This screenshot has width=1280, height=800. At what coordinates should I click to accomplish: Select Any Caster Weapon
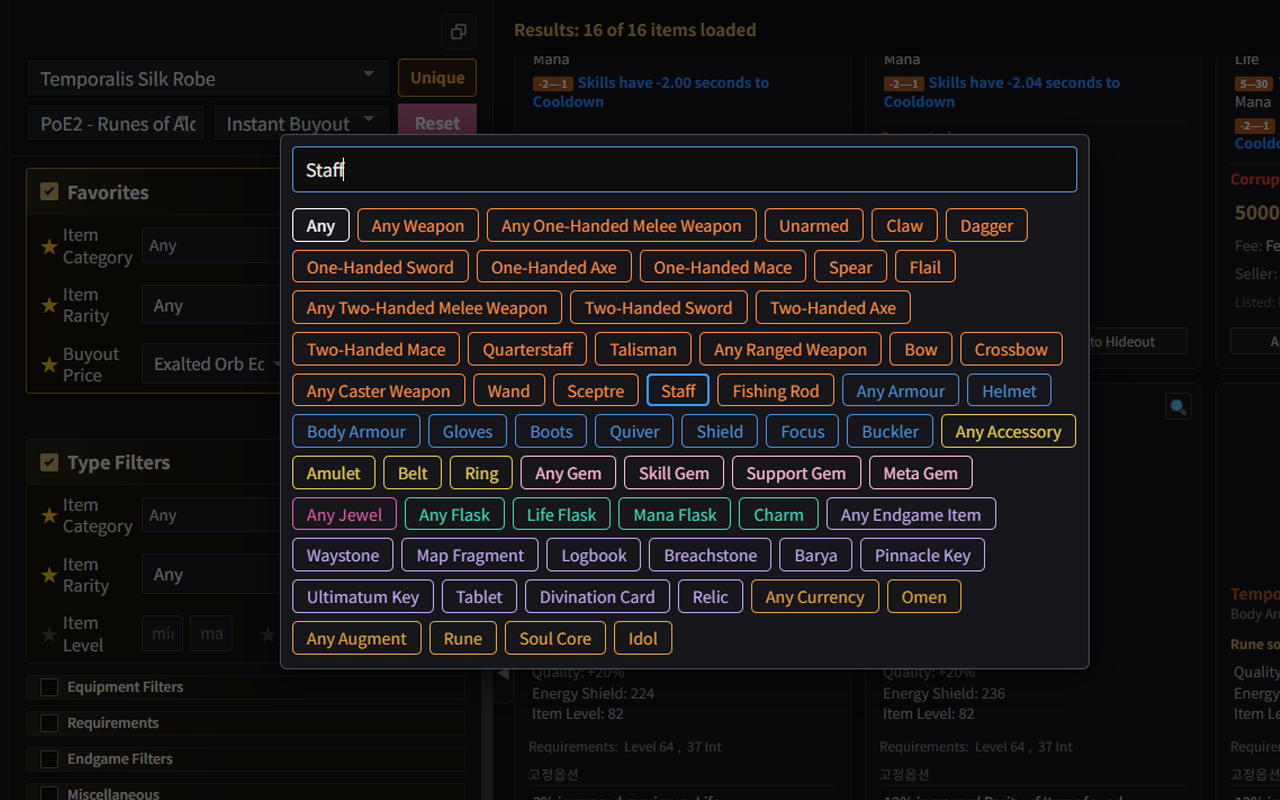[x=379, y=391]
